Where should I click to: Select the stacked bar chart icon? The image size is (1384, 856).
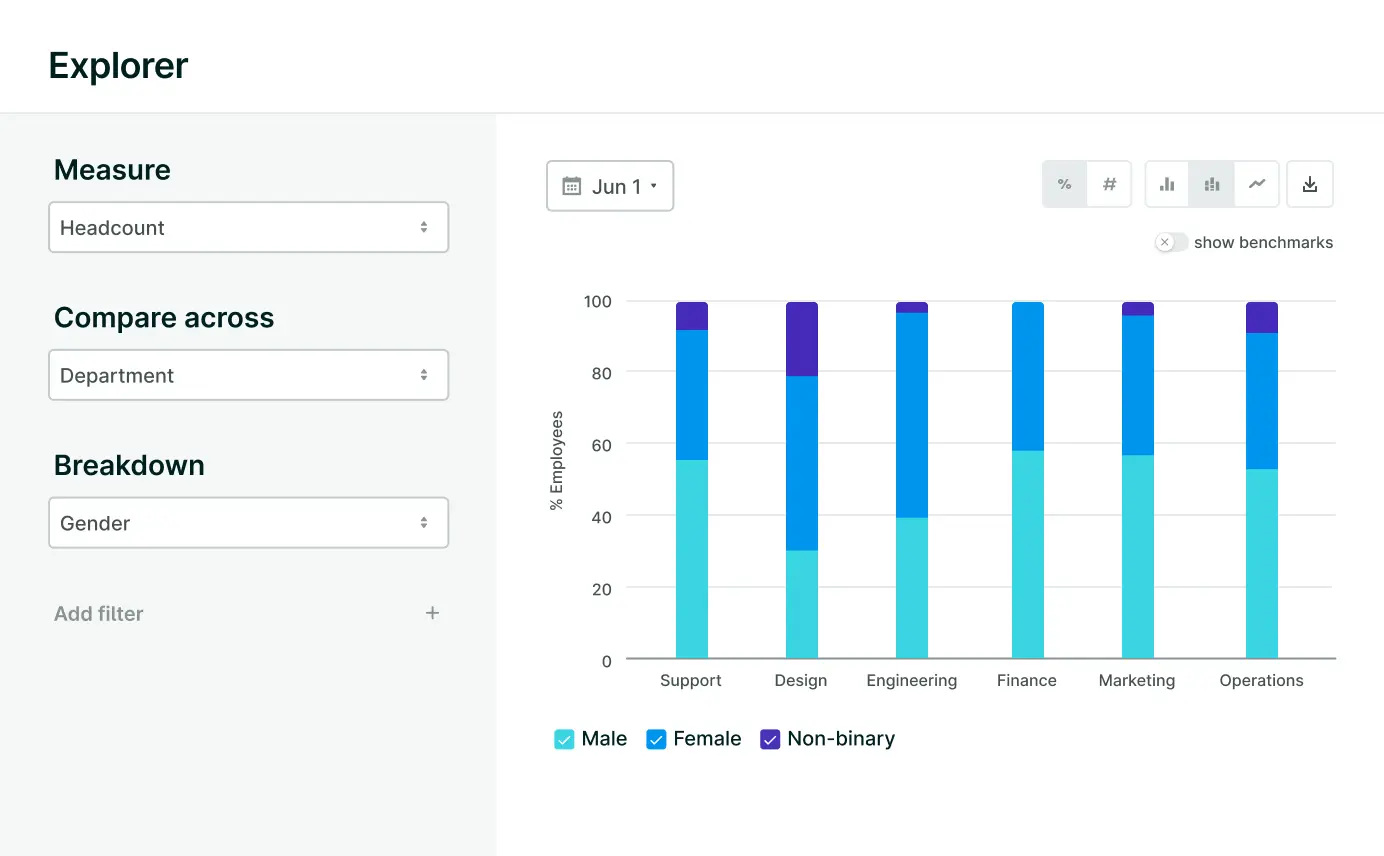(x=1212, y=185)
